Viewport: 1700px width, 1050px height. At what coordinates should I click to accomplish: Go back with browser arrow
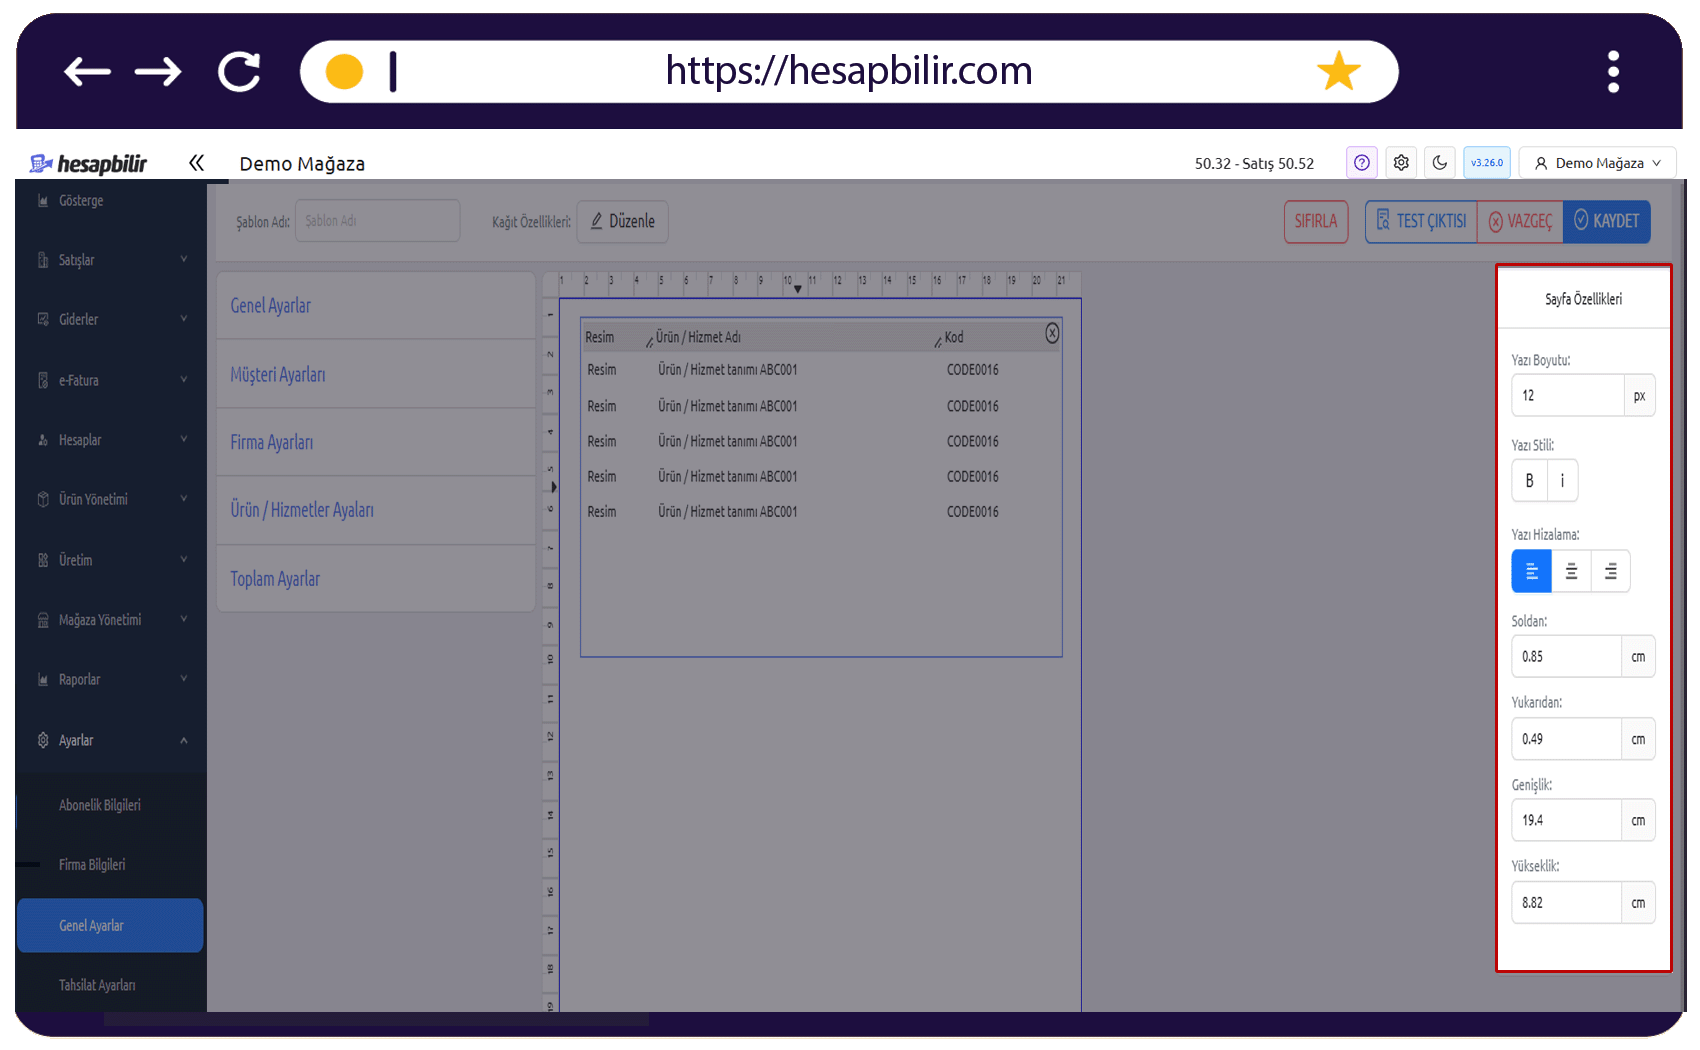coord(87,72)
